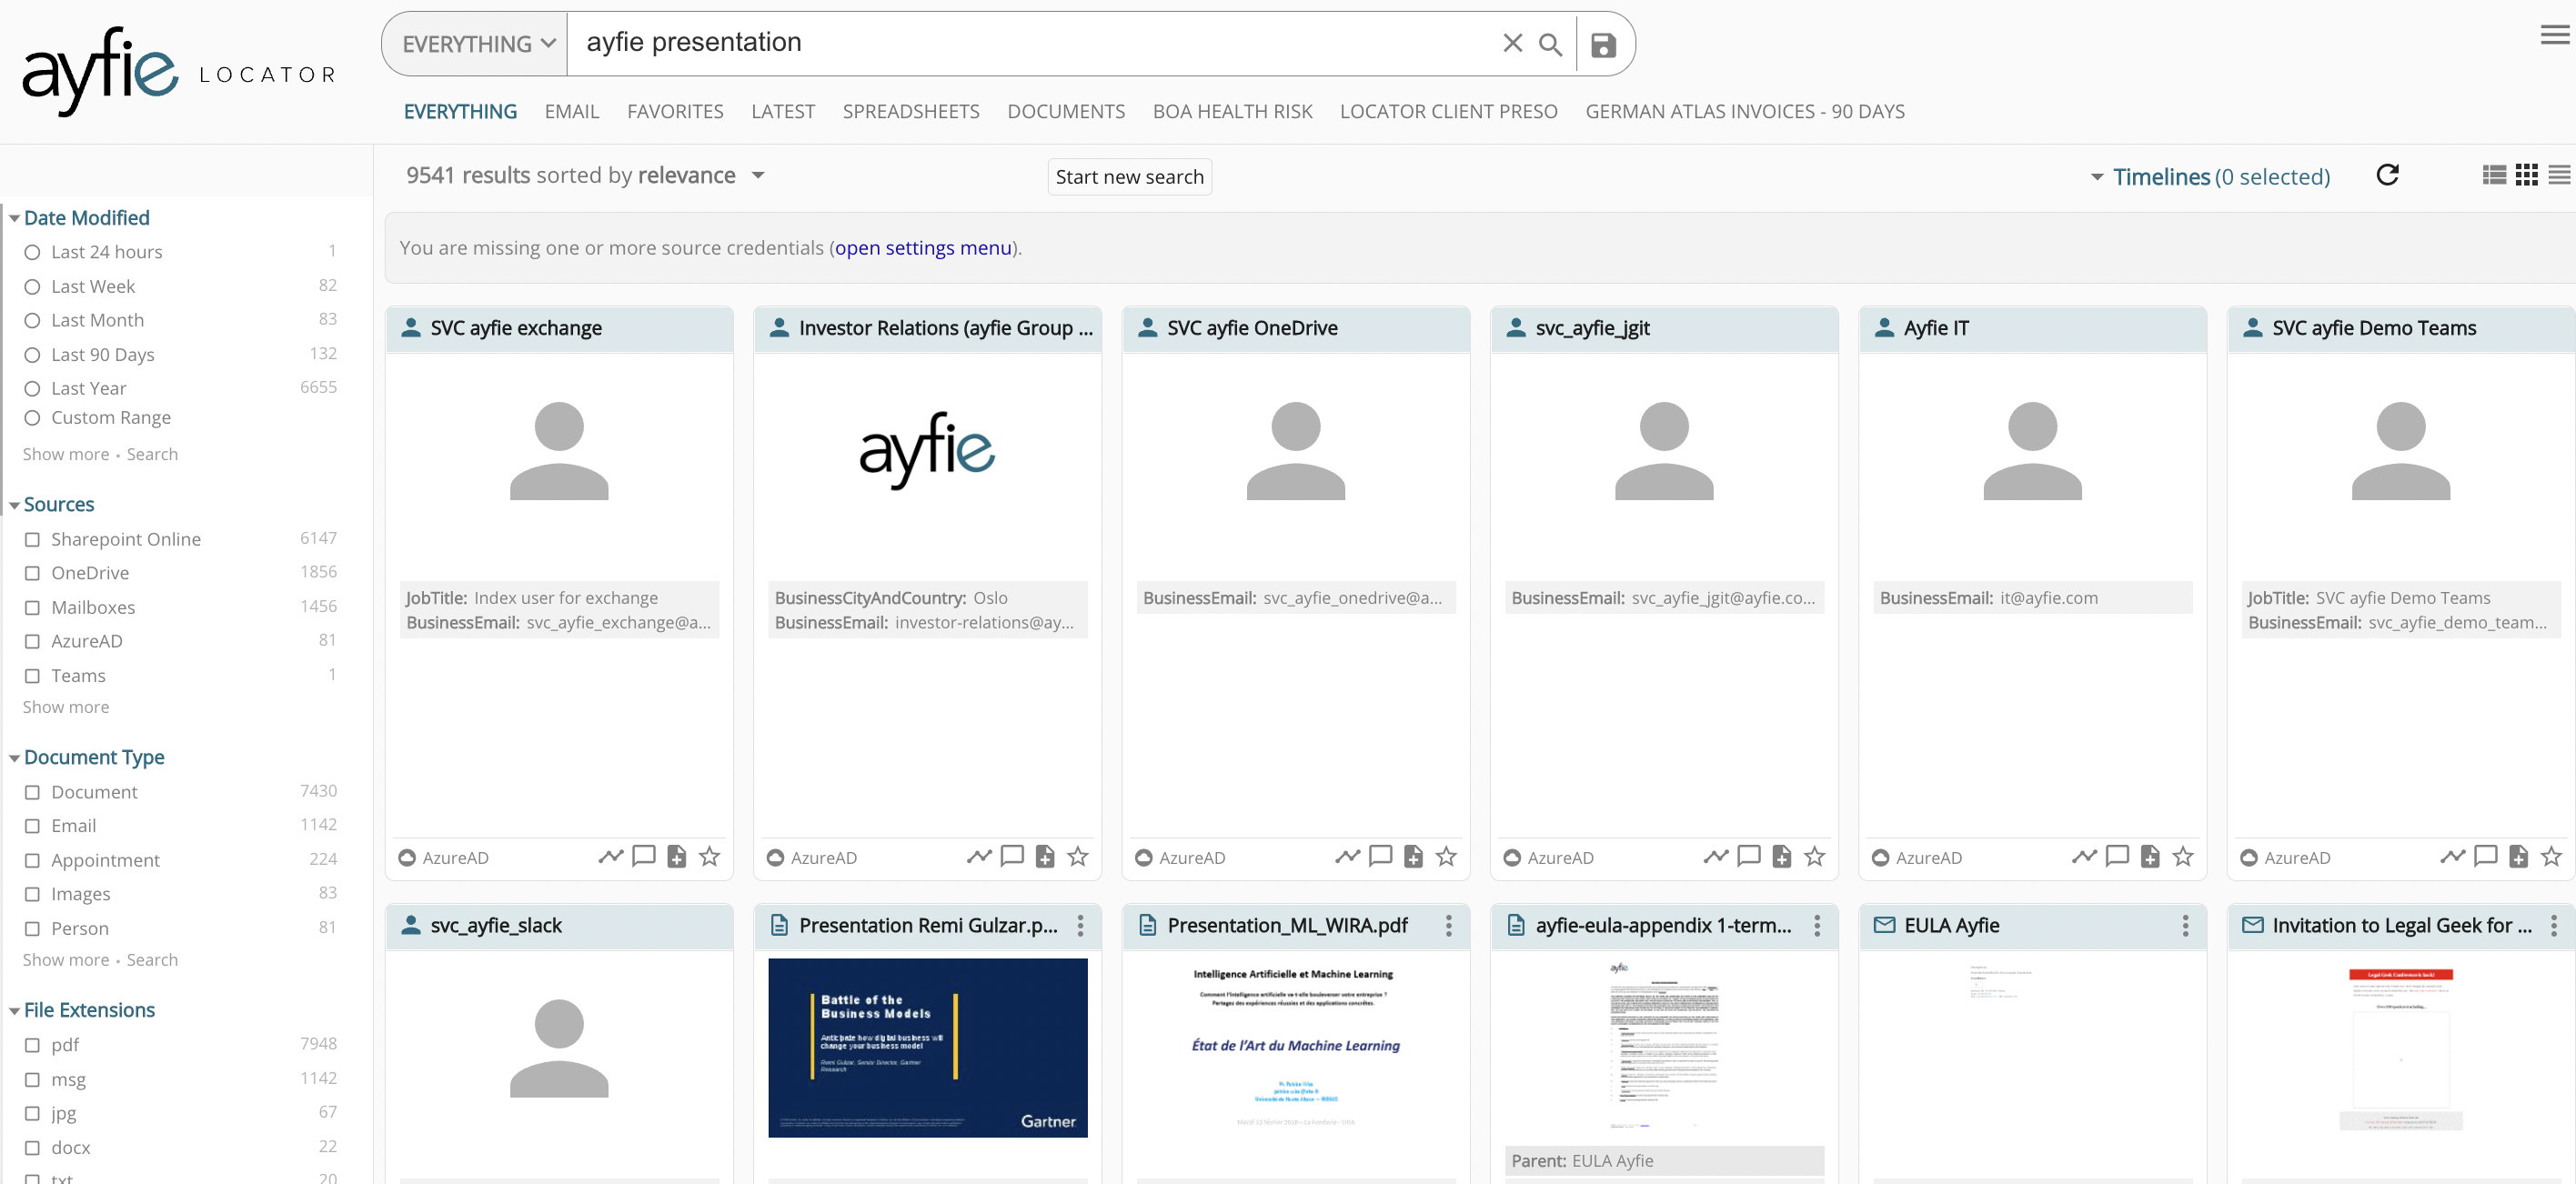Show more Date Modified options
This screenshot has height=1184, width=2576.
(x=66, y=454)
